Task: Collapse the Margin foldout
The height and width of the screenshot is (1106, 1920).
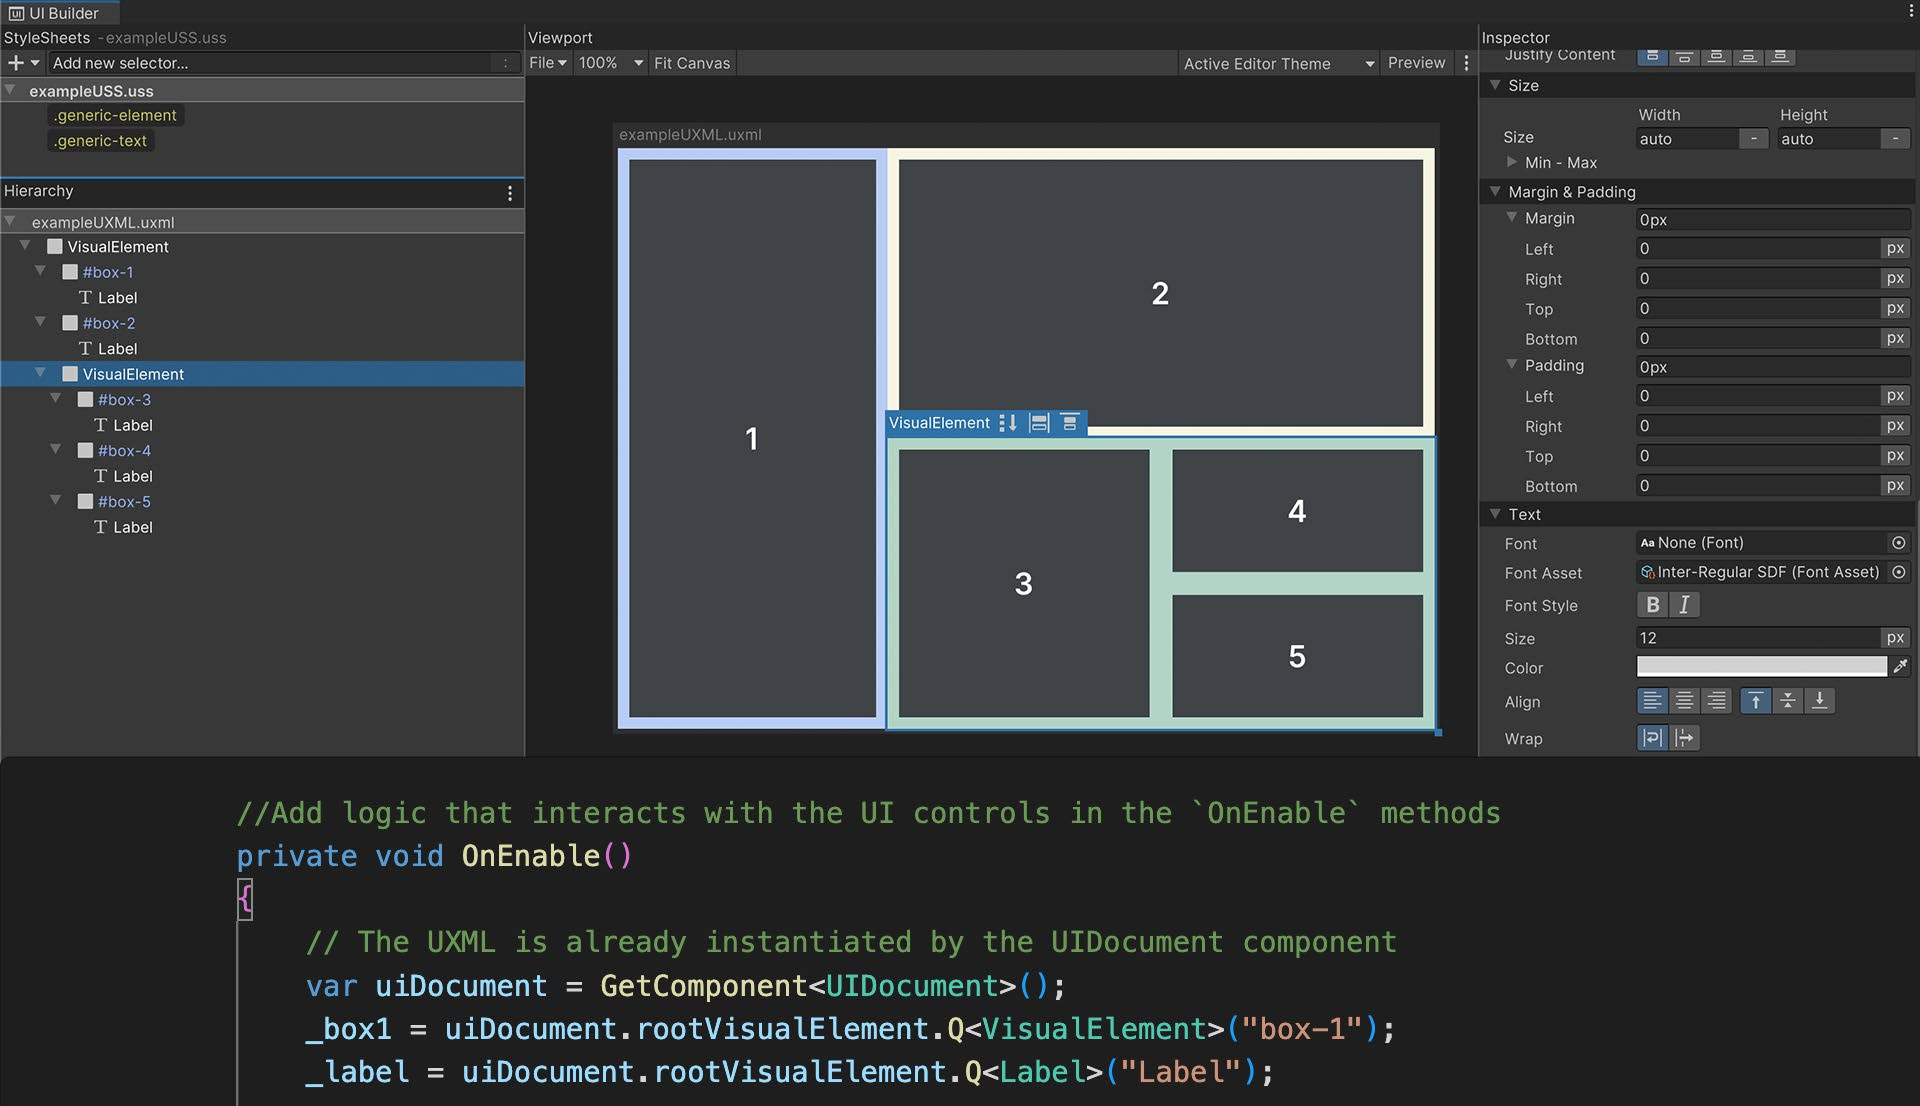Action: [x=1512, y=217]
